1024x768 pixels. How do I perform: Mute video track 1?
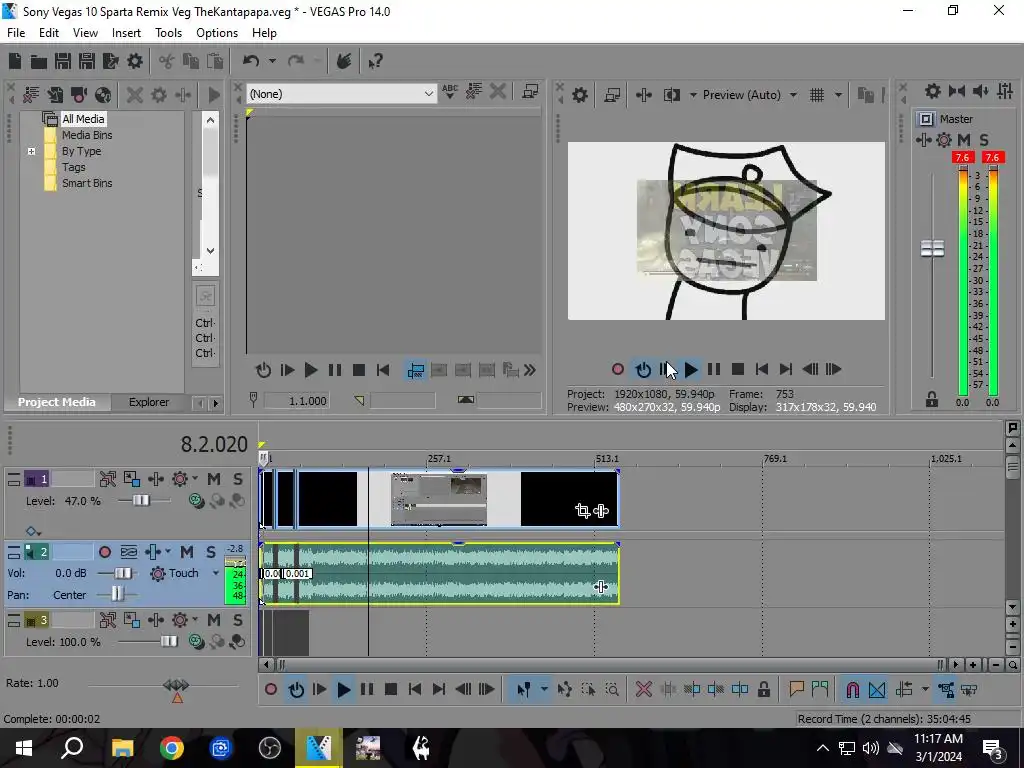click(214, 479)
